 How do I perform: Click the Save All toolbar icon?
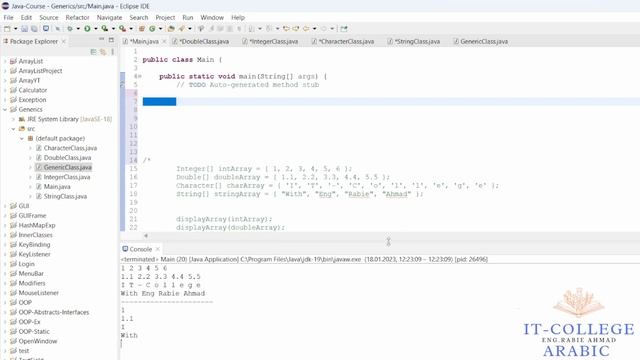pos(34,29)
